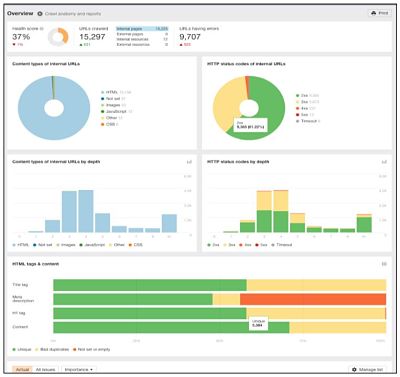The height and width of the screenshot is (377, 400).
Task: Toggle 2xx legend below status depth chart
Action: click(213, 245)
